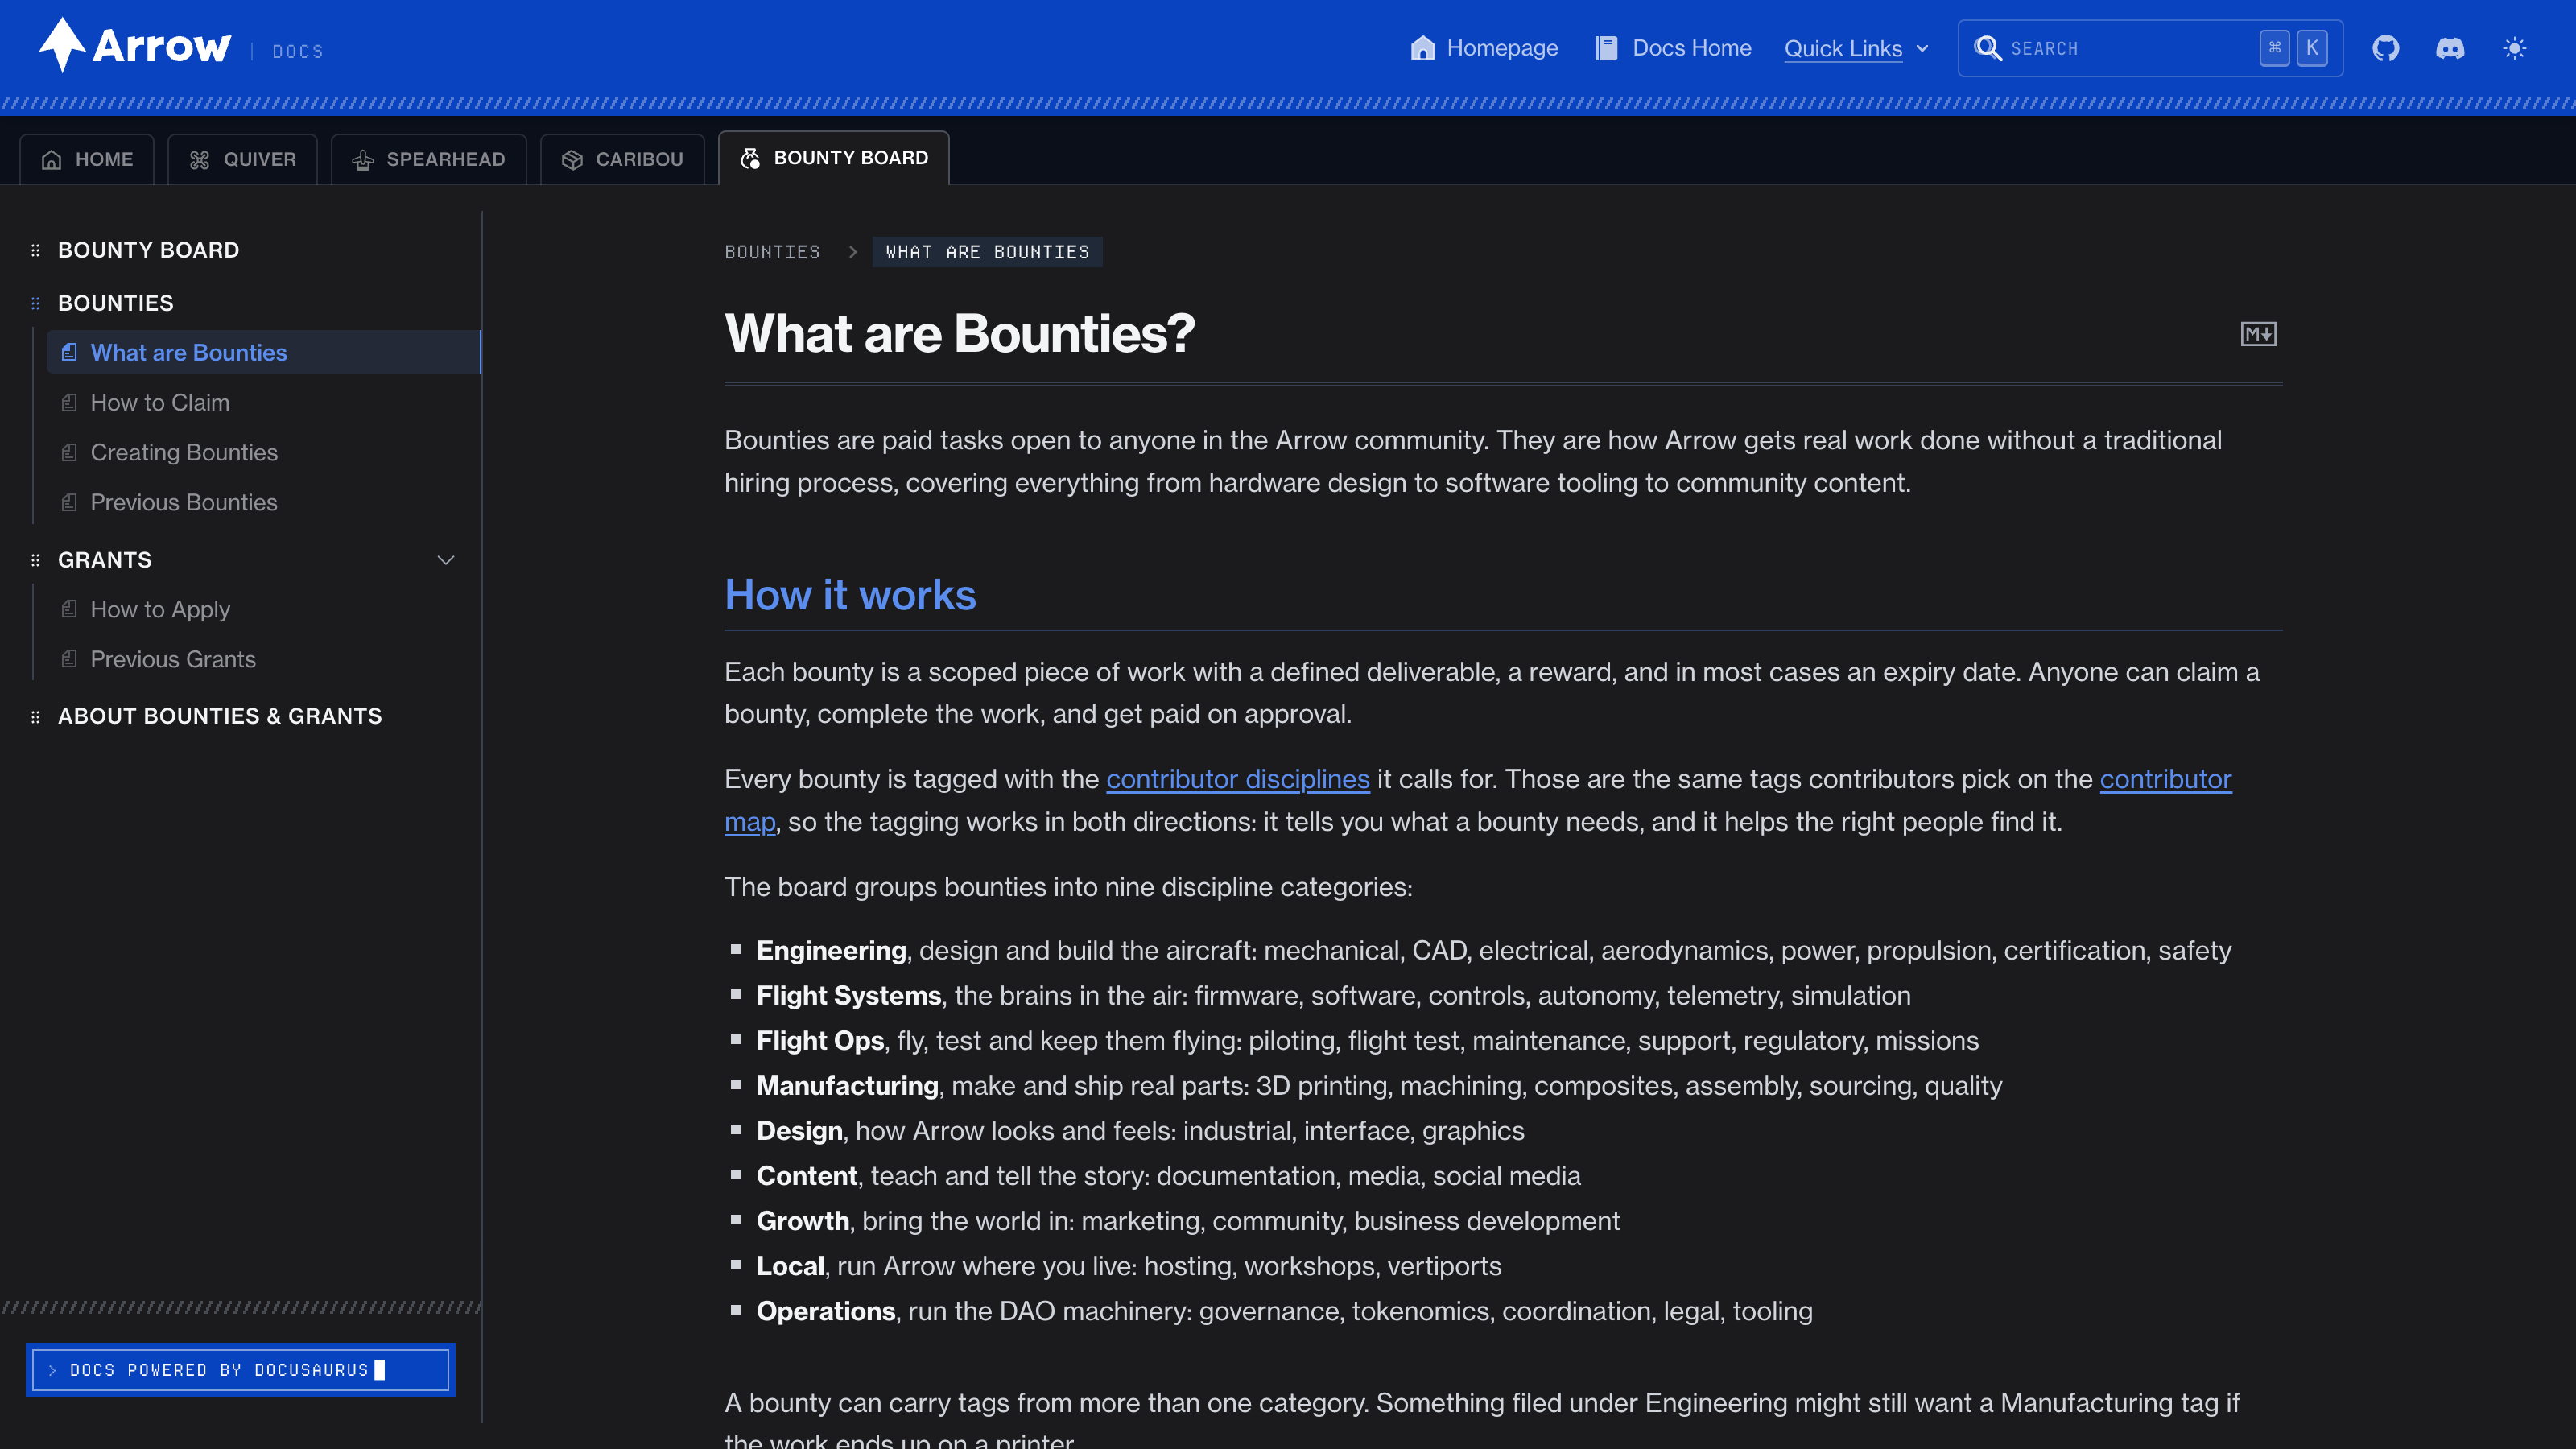
Task: Click document icon next to Creating Bounties
Action: click(69, 452)
